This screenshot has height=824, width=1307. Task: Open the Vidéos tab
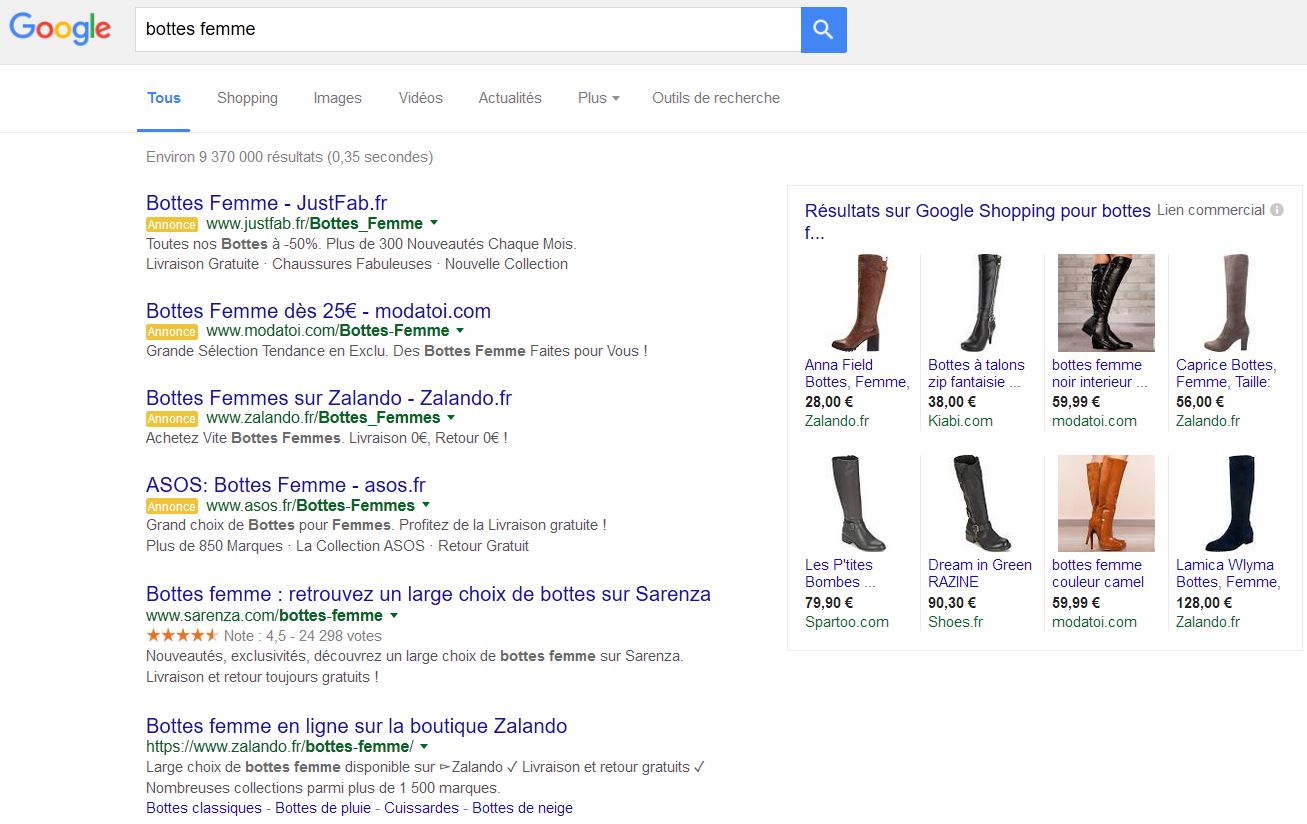pyautogui.click(x=420, y=98)
